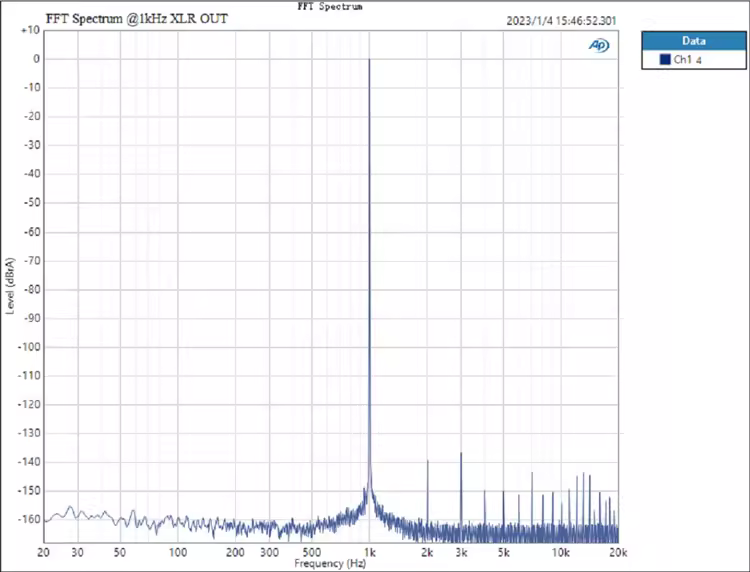Click the +10 tick on level axis

click(x=30, y=30)
